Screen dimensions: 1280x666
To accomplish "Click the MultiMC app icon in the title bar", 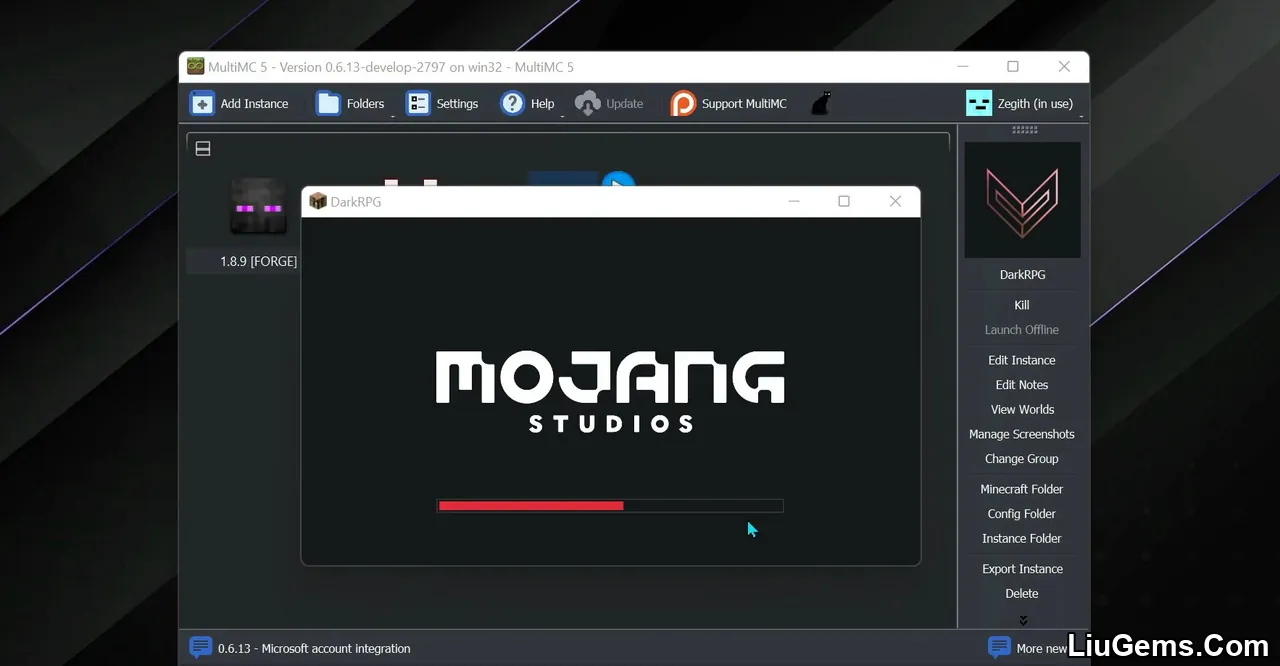I will [196, 67].
